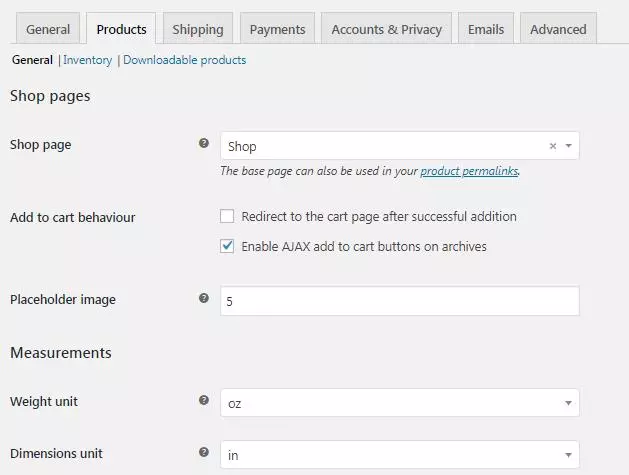
Task: Select the General sub-section link
Action: point(32,60)
